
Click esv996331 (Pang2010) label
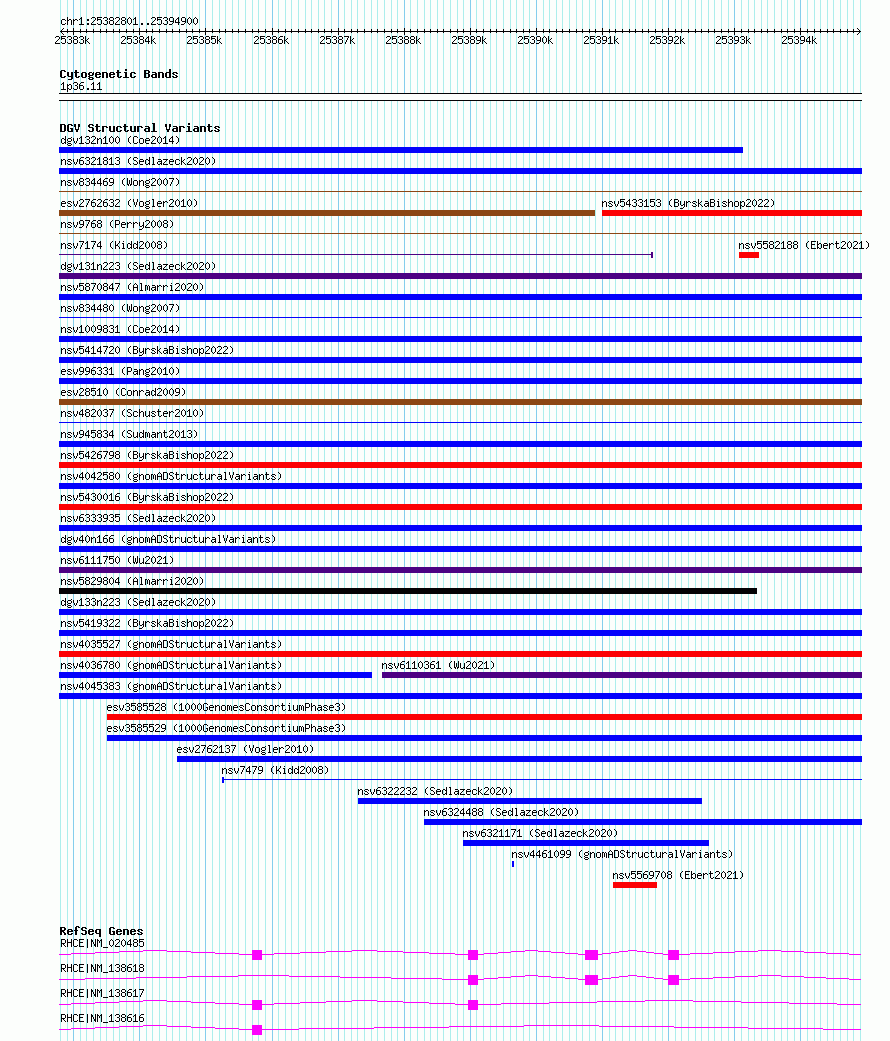[x=119, y=371]
